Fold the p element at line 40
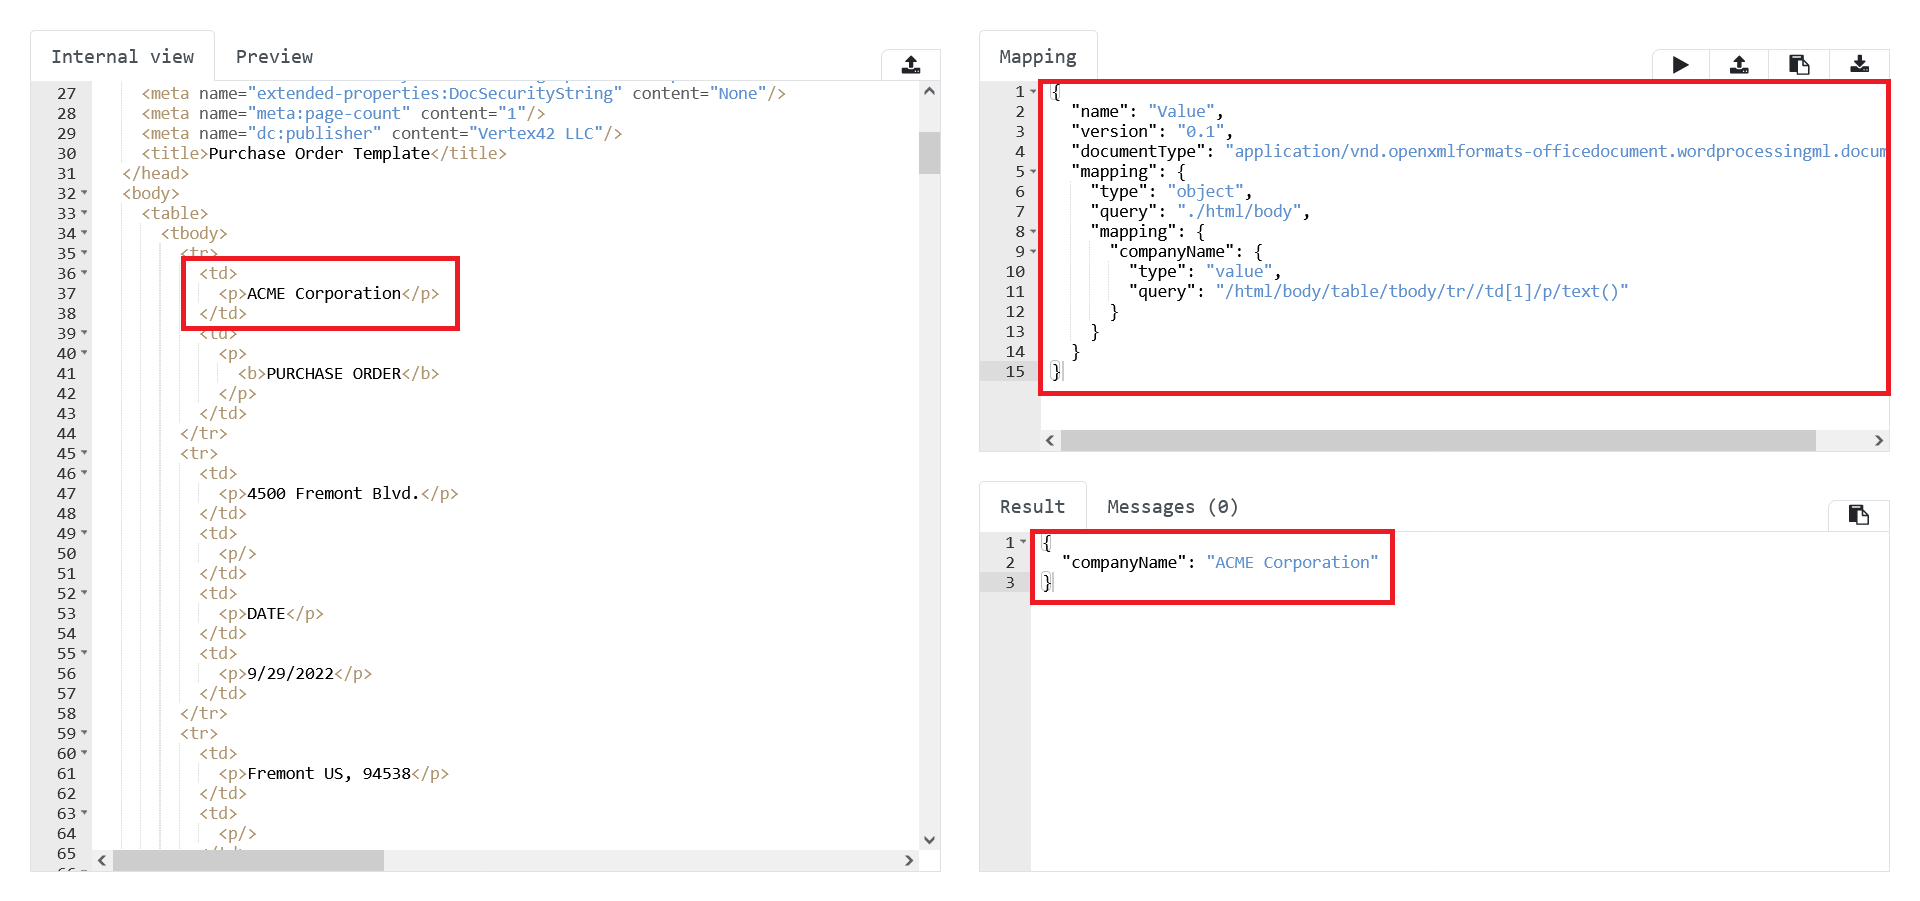The image size is (1920, 901). tap(84, 353)
